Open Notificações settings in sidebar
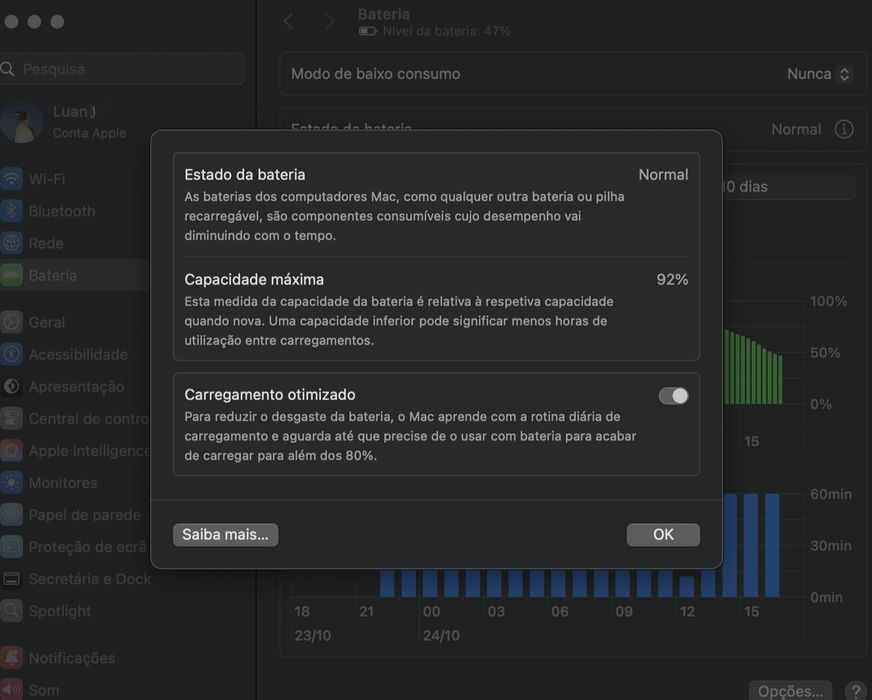 58,658
